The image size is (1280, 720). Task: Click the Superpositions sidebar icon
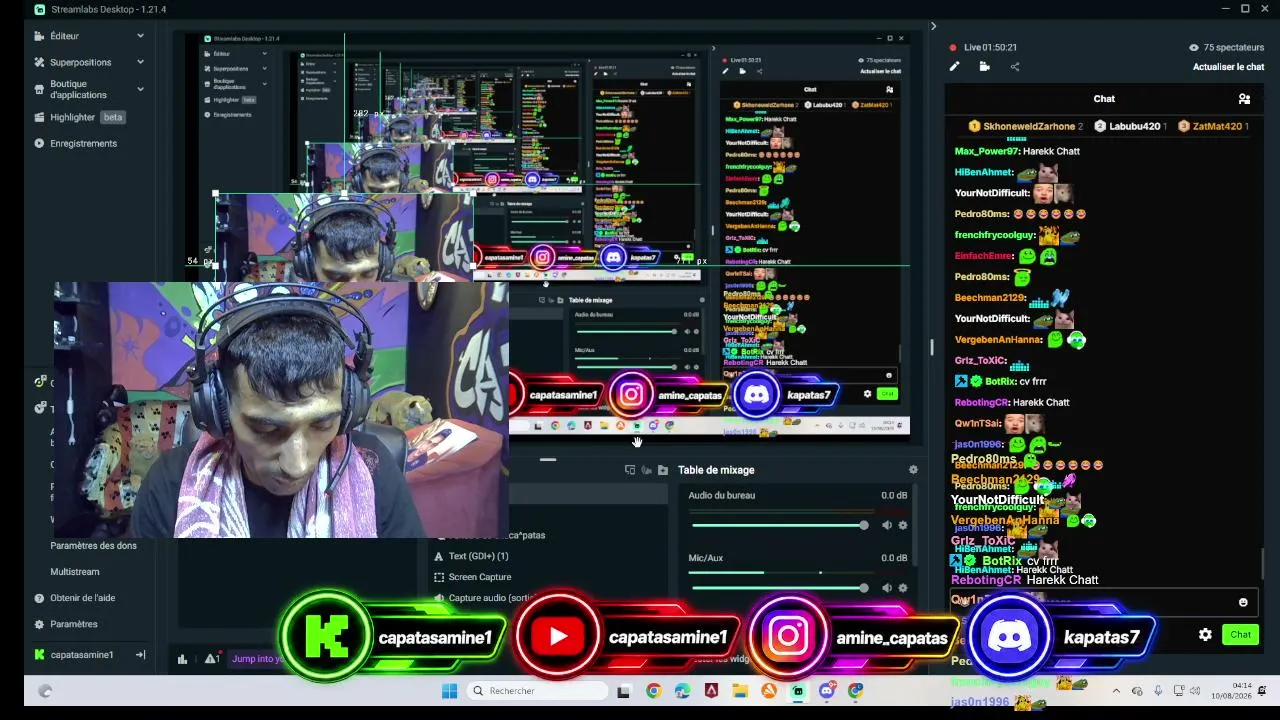point(39,62)
